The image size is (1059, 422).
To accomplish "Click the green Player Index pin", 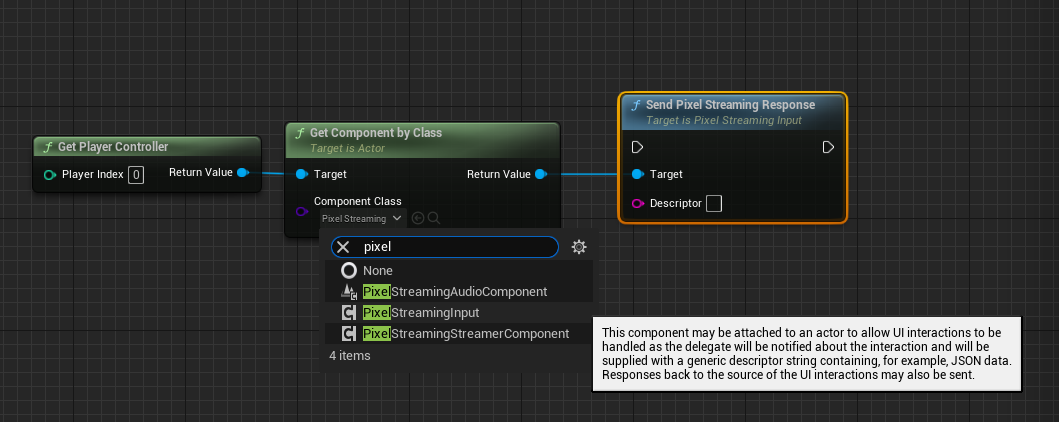I will click(x=50, y=175).
